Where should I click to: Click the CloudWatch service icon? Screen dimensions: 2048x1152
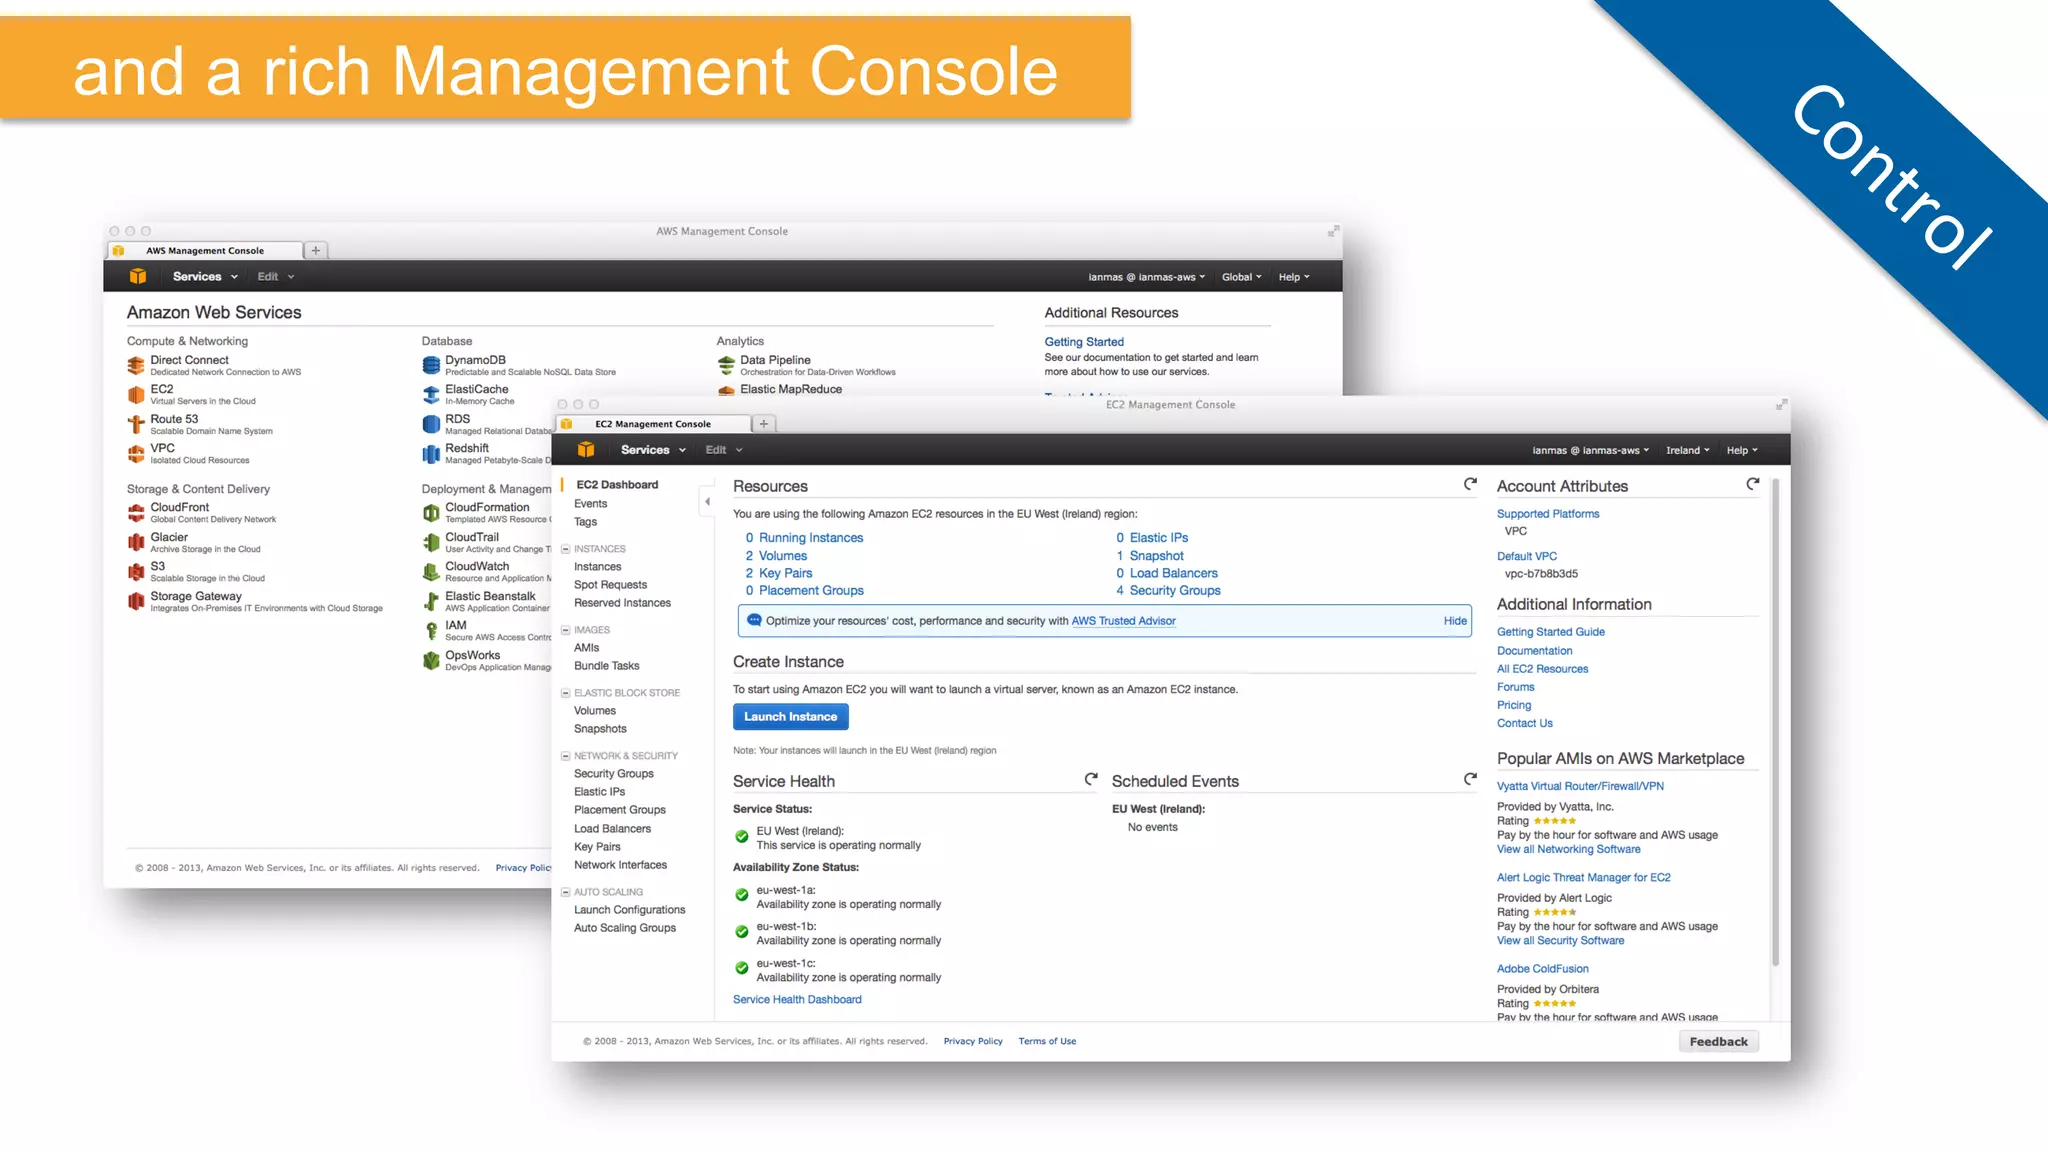pyautogui.click(x=431, y=572)
